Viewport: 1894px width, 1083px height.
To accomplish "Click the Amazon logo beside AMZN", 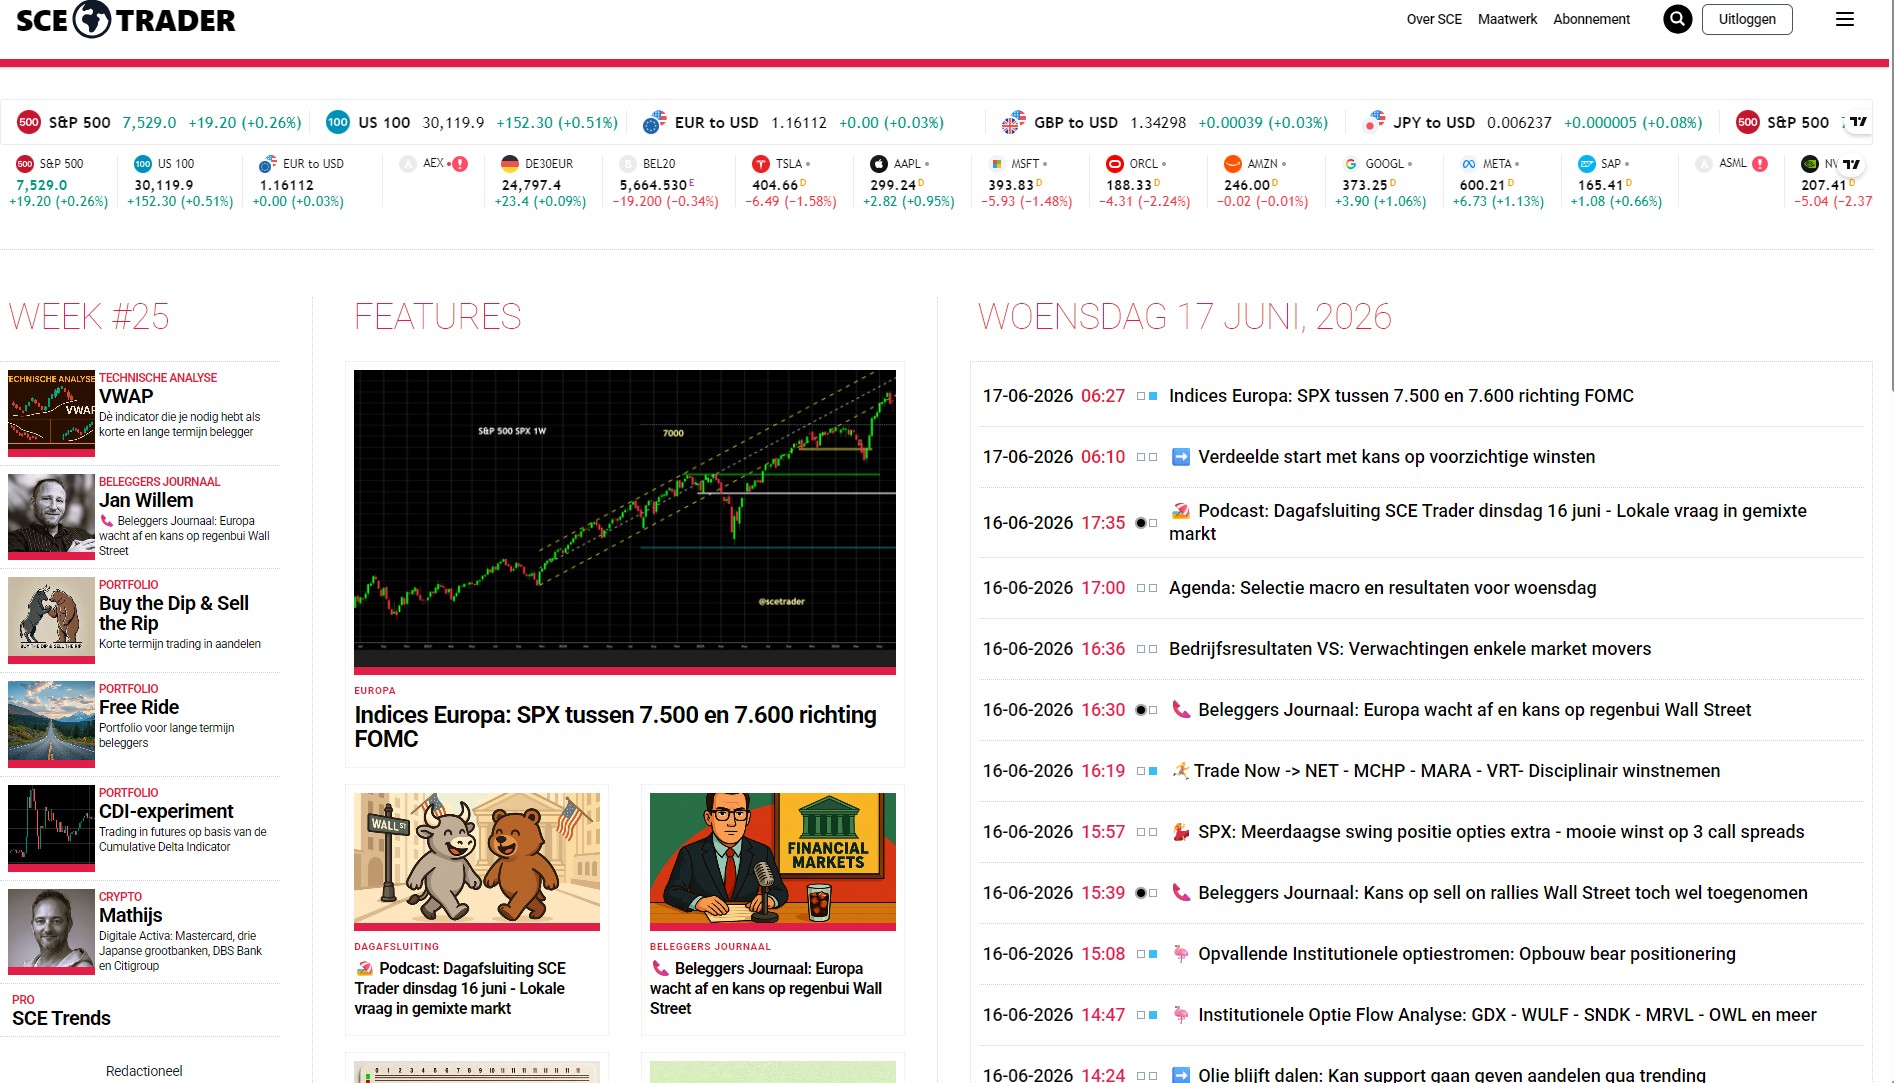I will click(1233, 164).
